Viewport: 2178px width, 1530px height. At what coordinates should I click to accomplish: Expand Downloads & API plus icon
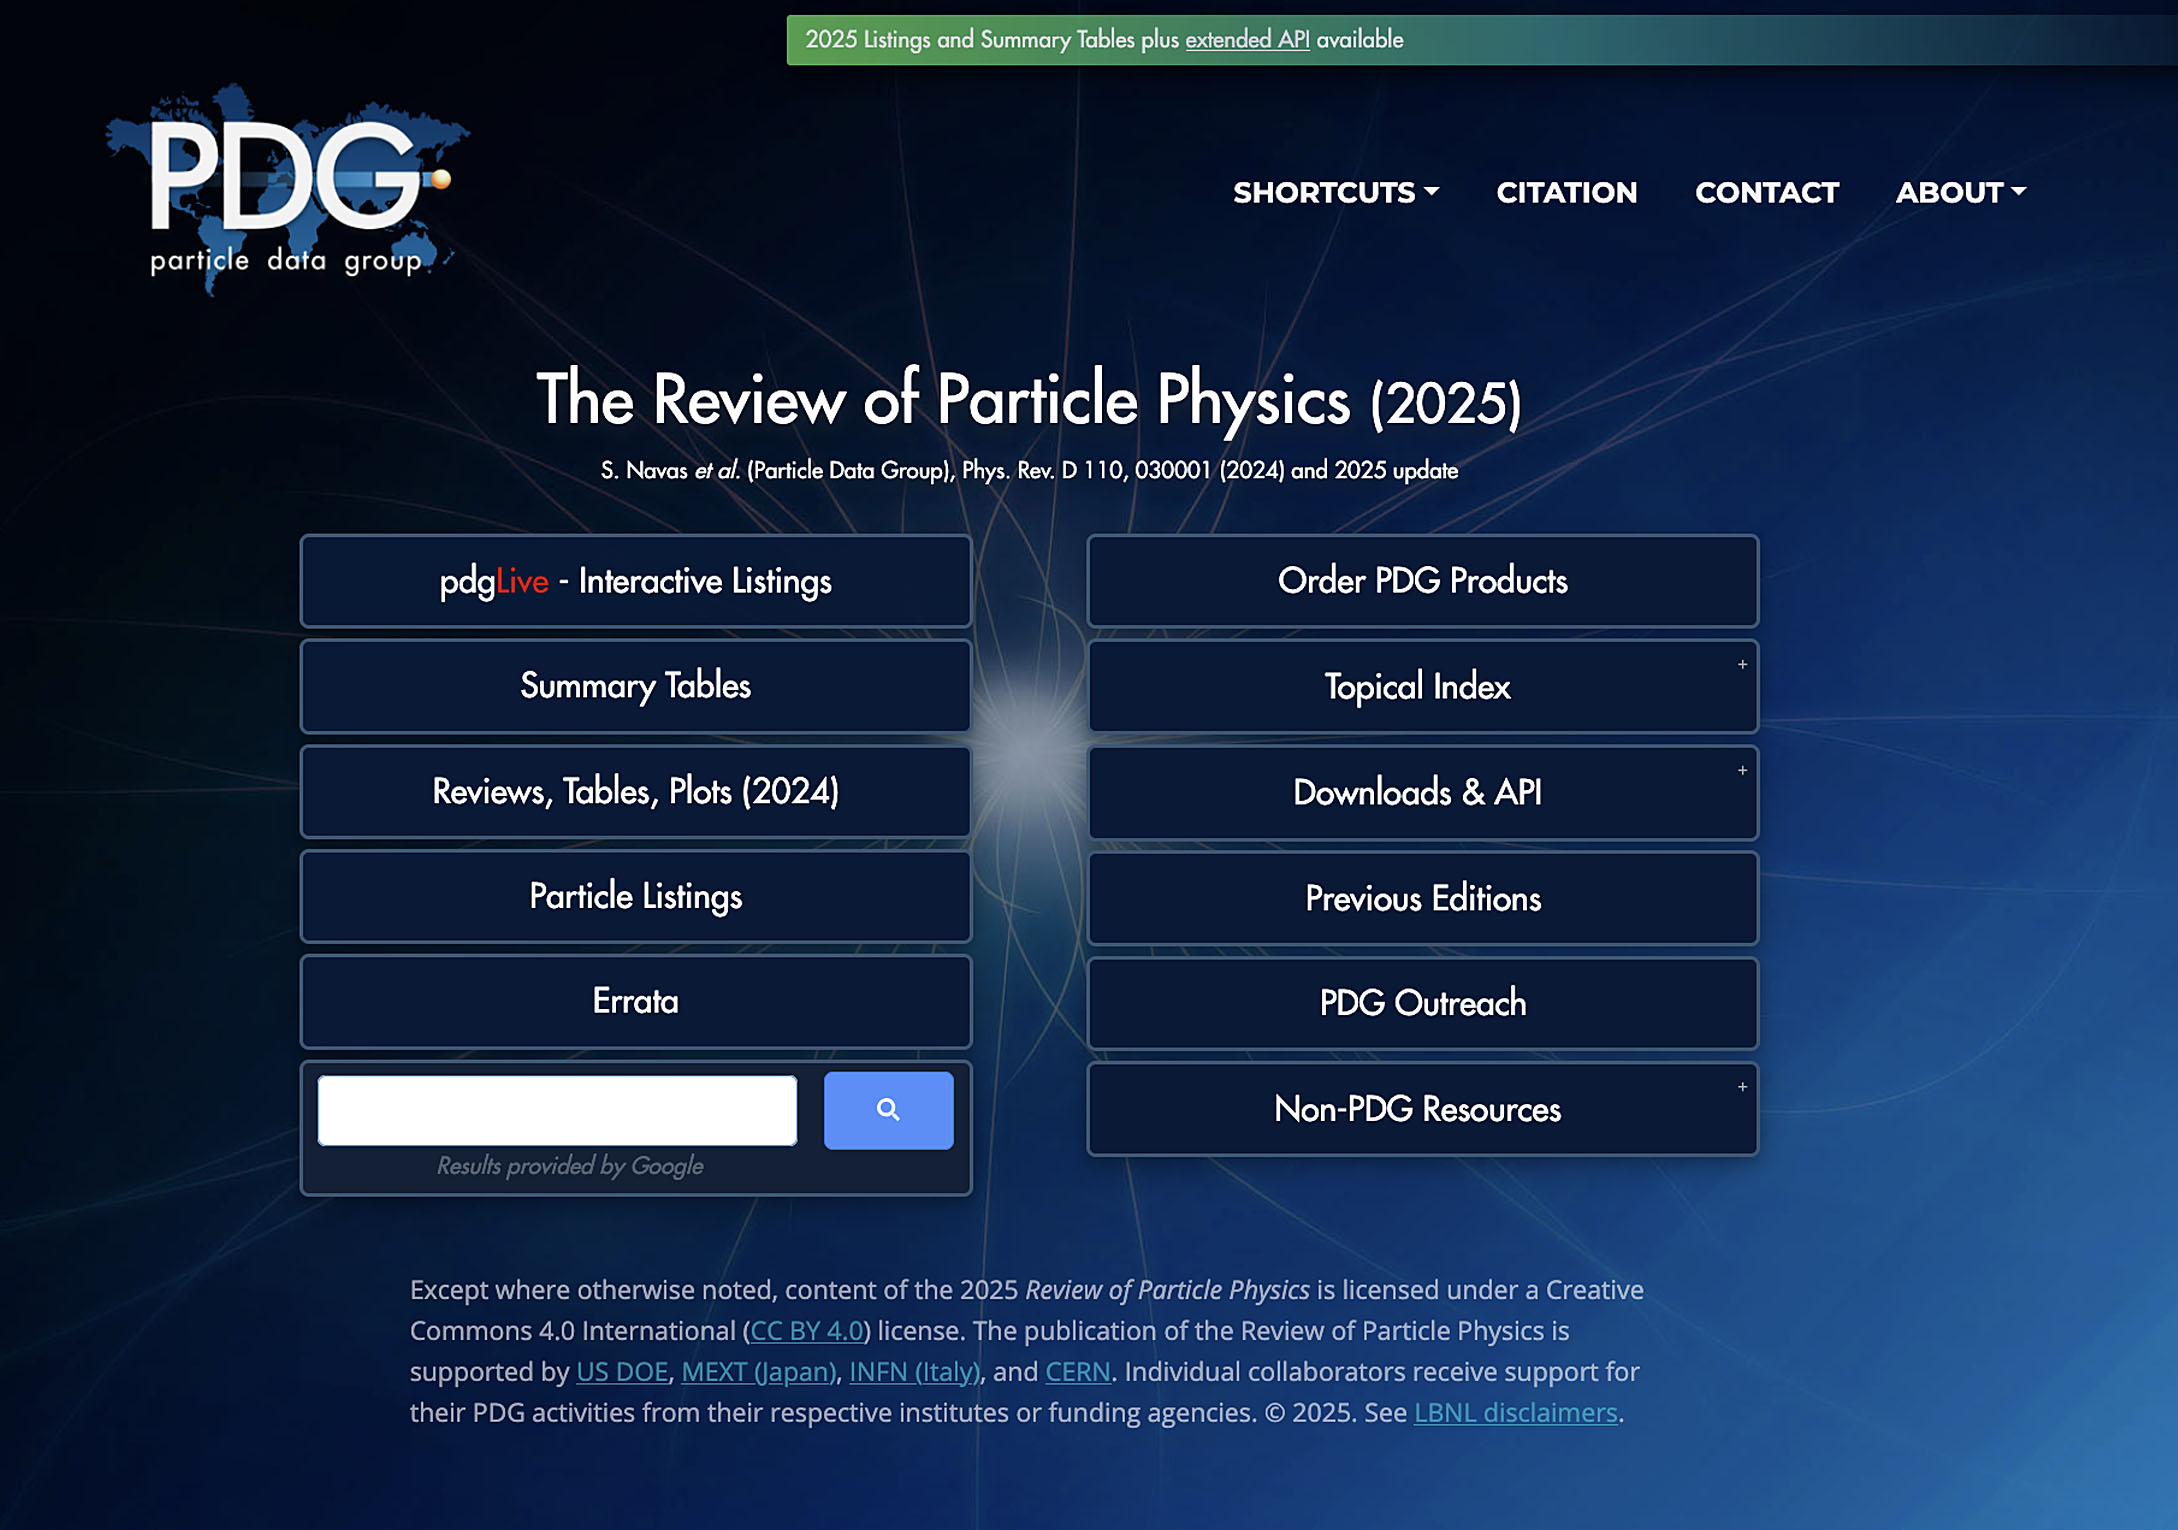tap(1742, 771)
